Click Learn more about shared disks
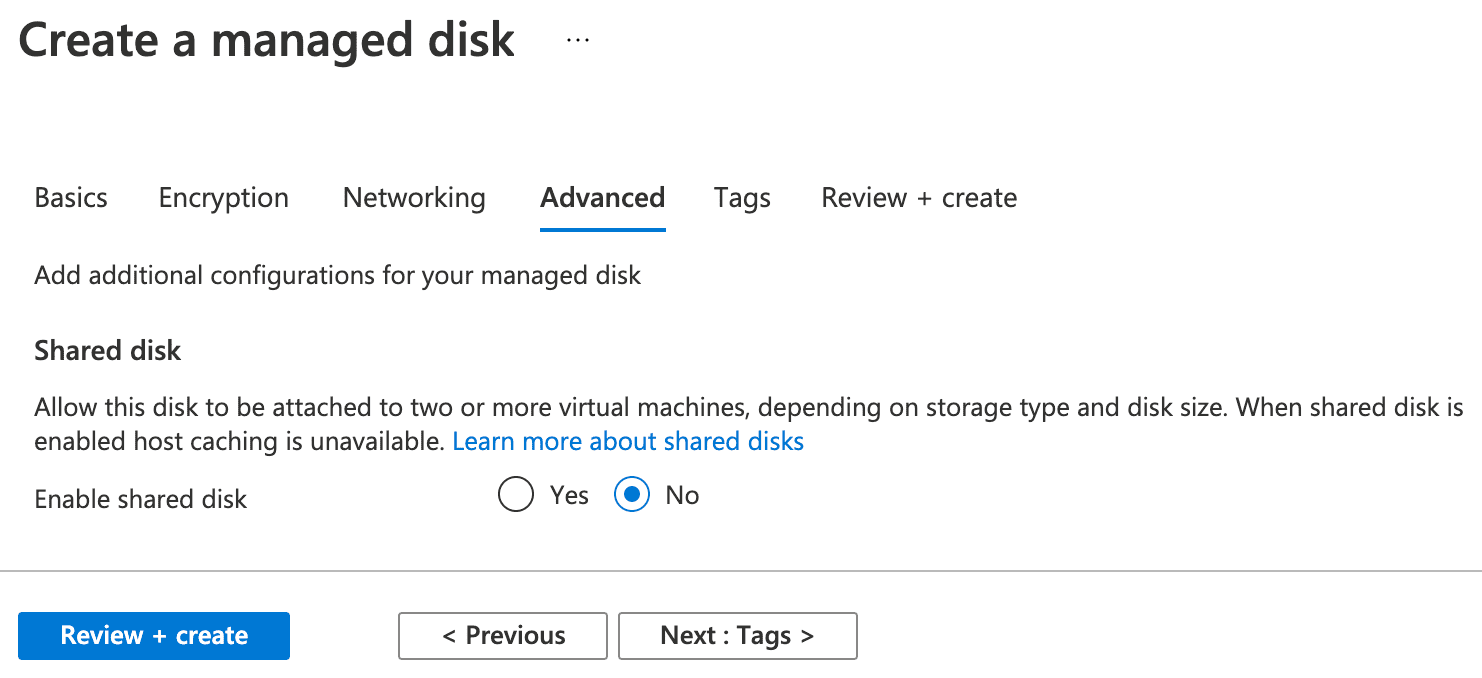This screenshot has height=678, width=1482. [628, 440]
